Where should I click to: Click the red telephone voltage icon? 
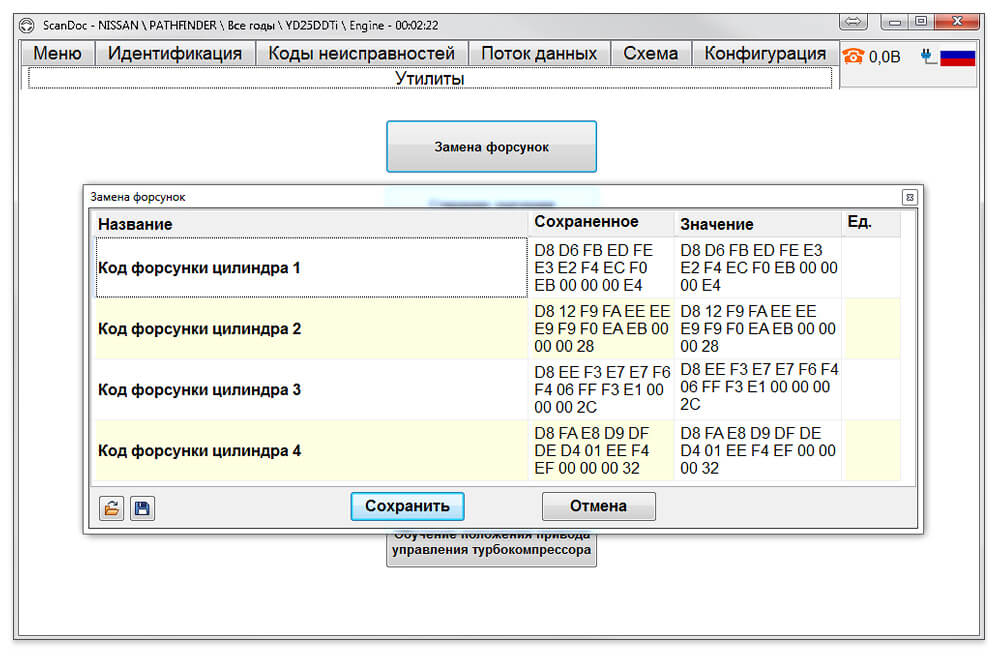tap(853, 56)
